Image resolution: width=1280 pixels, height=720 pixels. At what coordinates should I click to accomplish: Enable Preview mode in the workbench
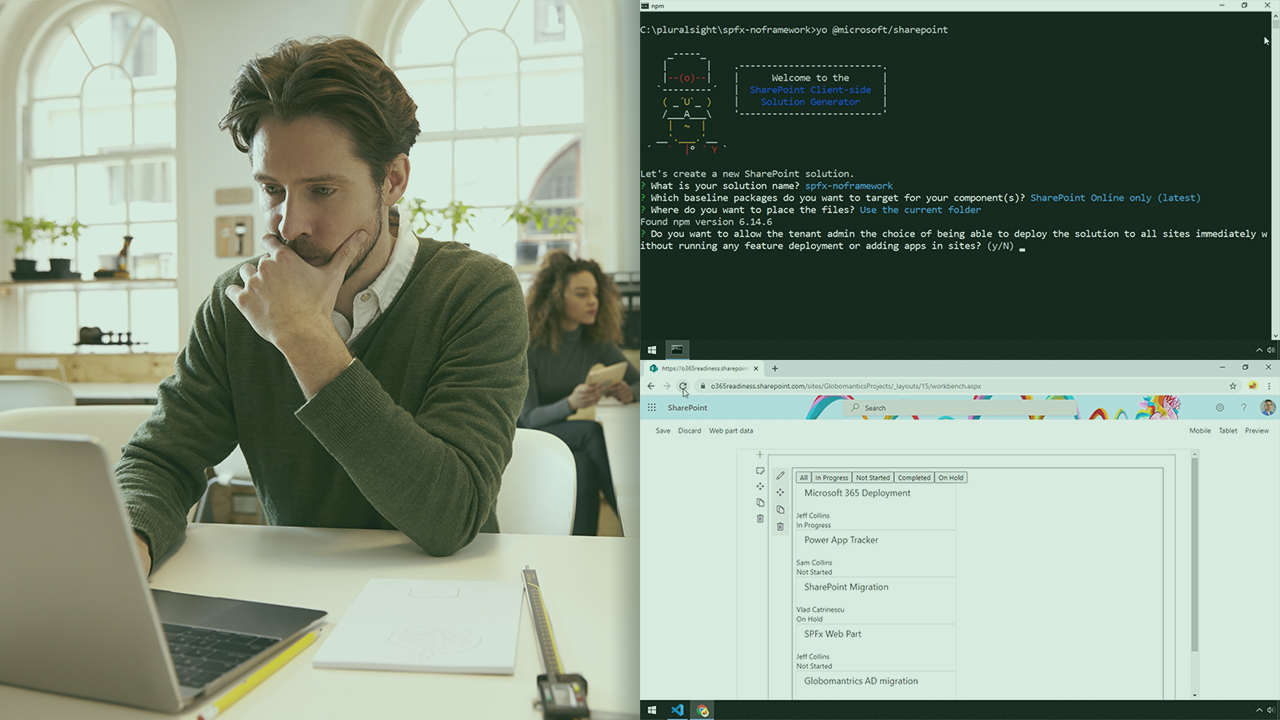tap(1257, 430)
